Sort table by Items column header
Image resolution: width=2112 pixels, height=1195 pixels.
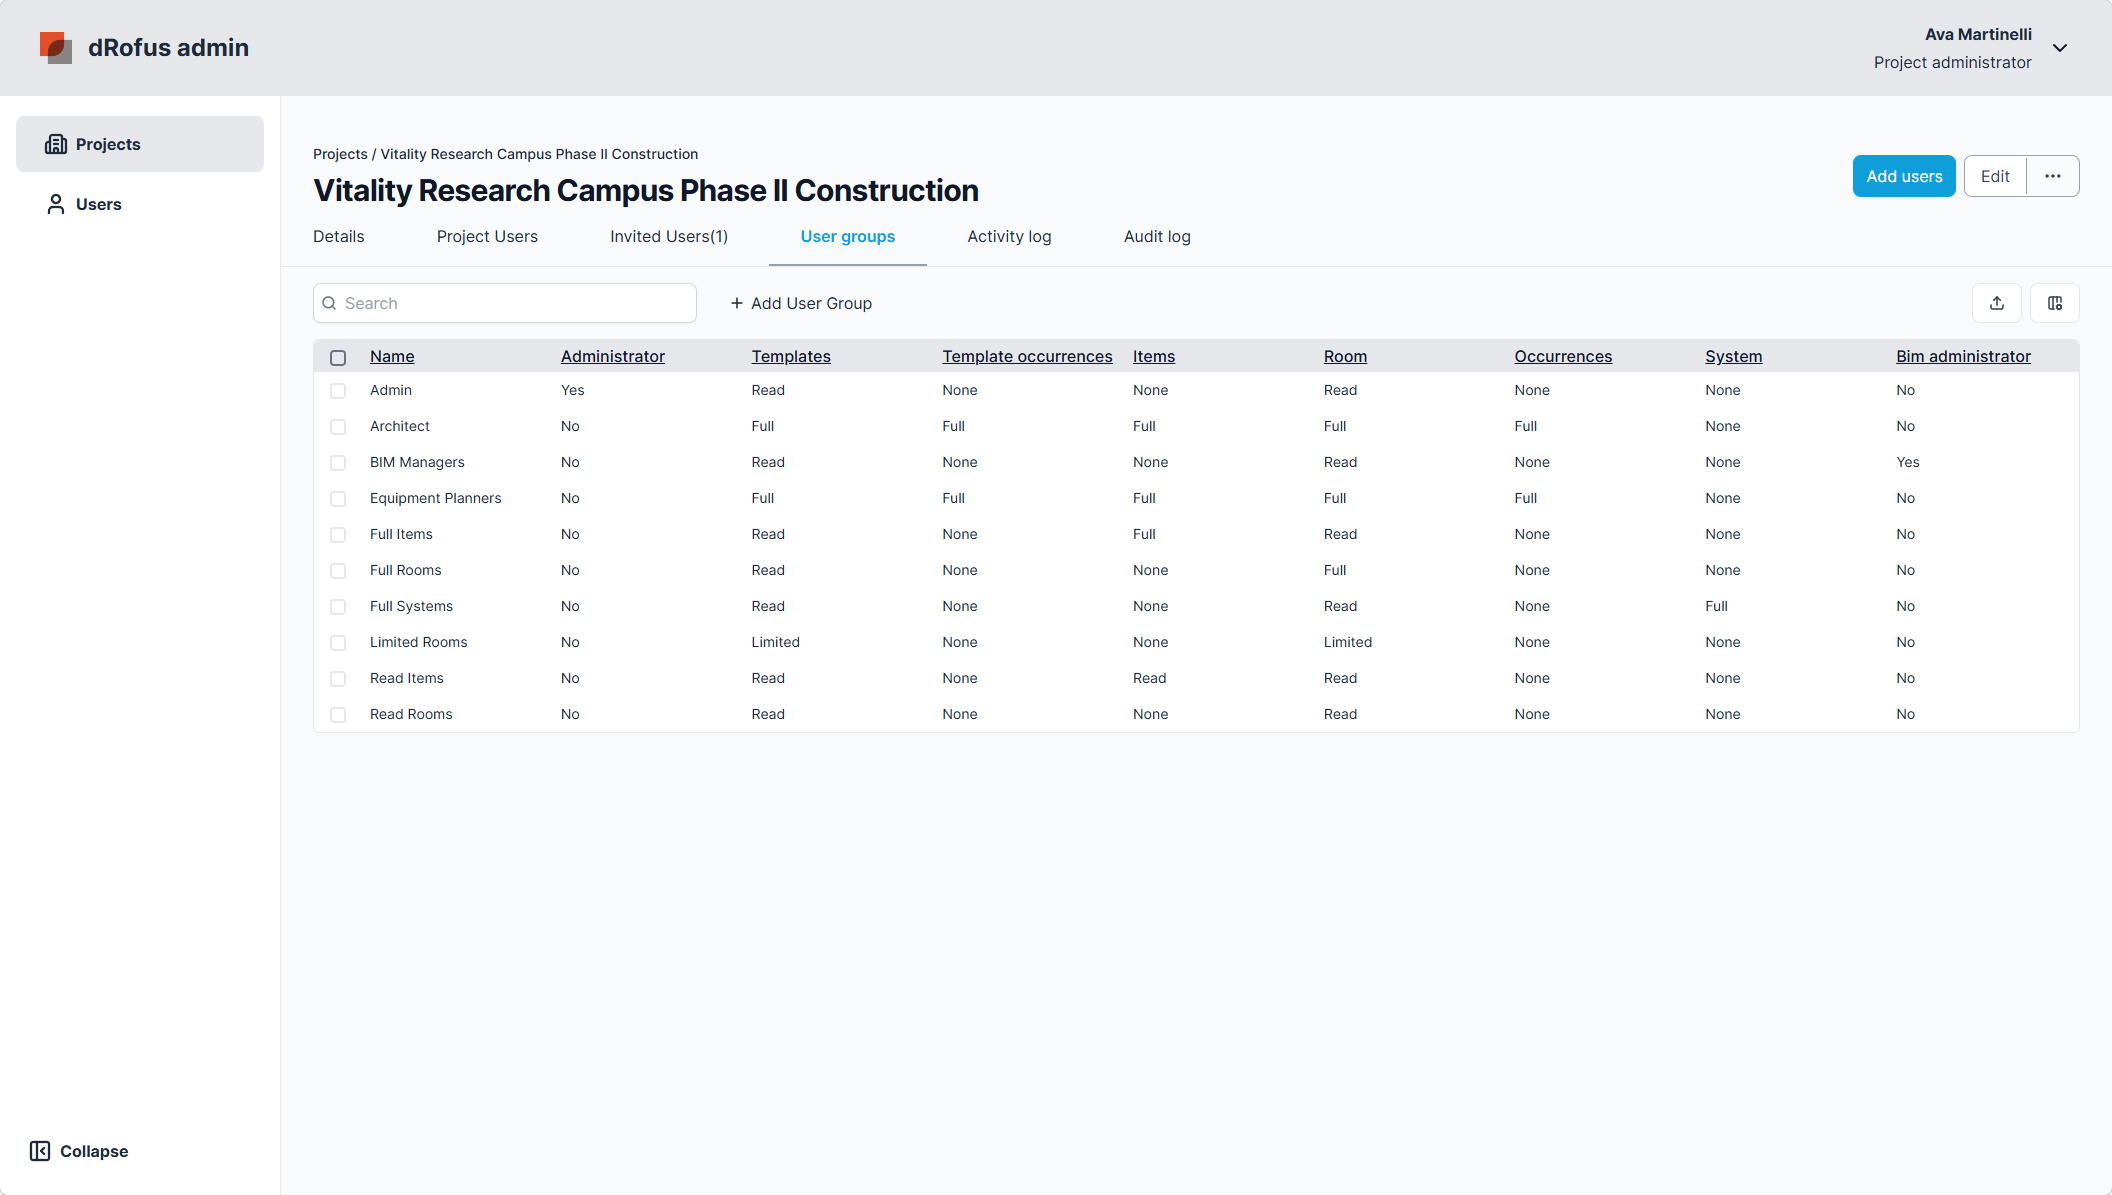tap(1154, 356)
